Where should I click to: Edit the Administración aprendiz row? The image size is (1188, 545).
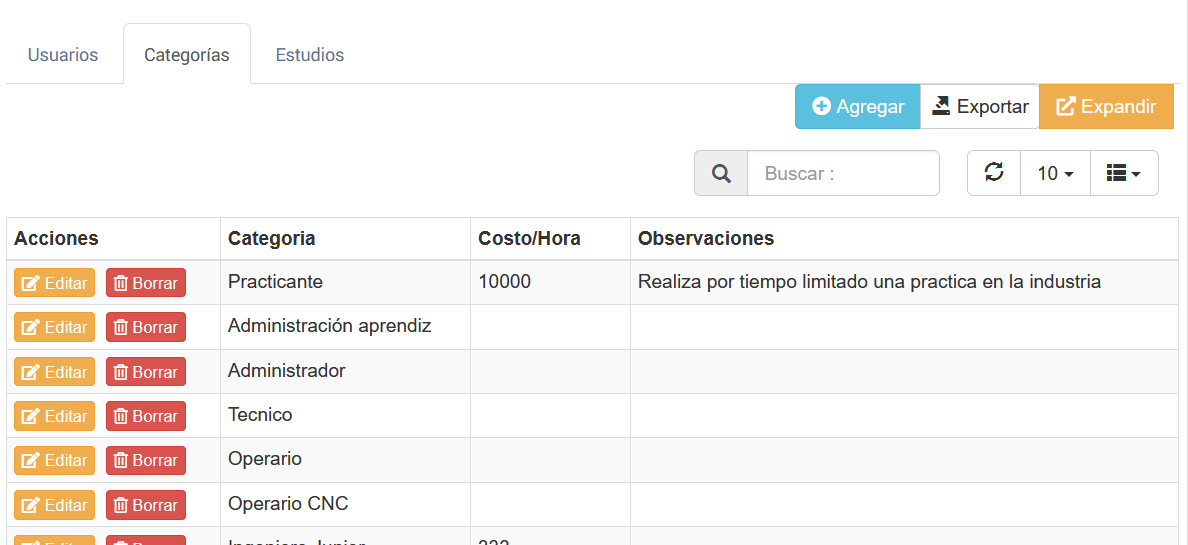pyautogui.click(x=55, y=327)
